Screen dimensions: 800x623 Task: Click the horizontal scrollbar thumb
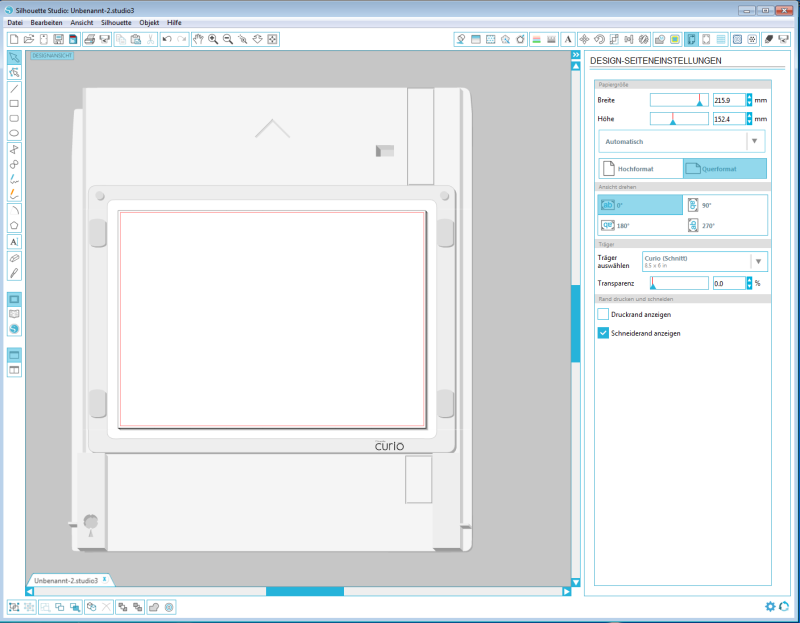pos(305,591)
